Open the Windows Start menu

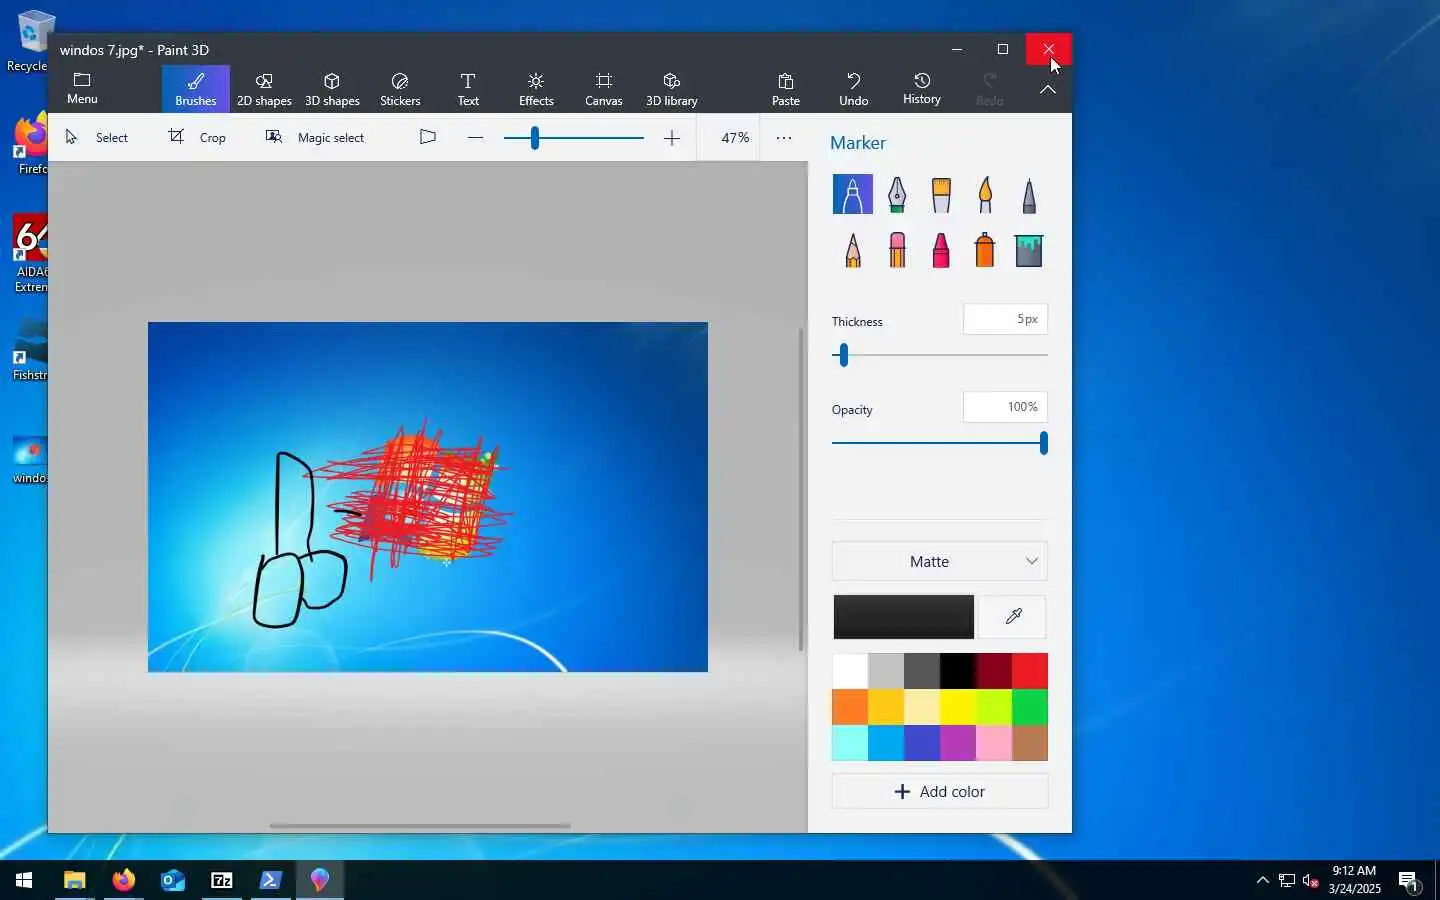(24, 880)
